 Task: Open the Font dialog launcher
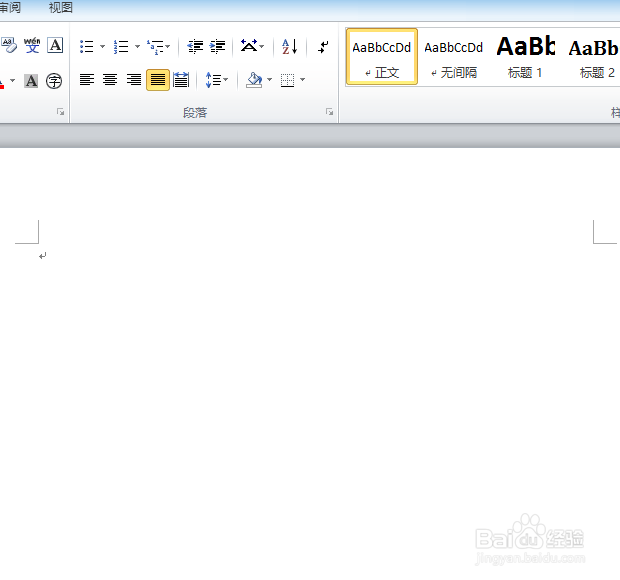[x=60, y=112]
